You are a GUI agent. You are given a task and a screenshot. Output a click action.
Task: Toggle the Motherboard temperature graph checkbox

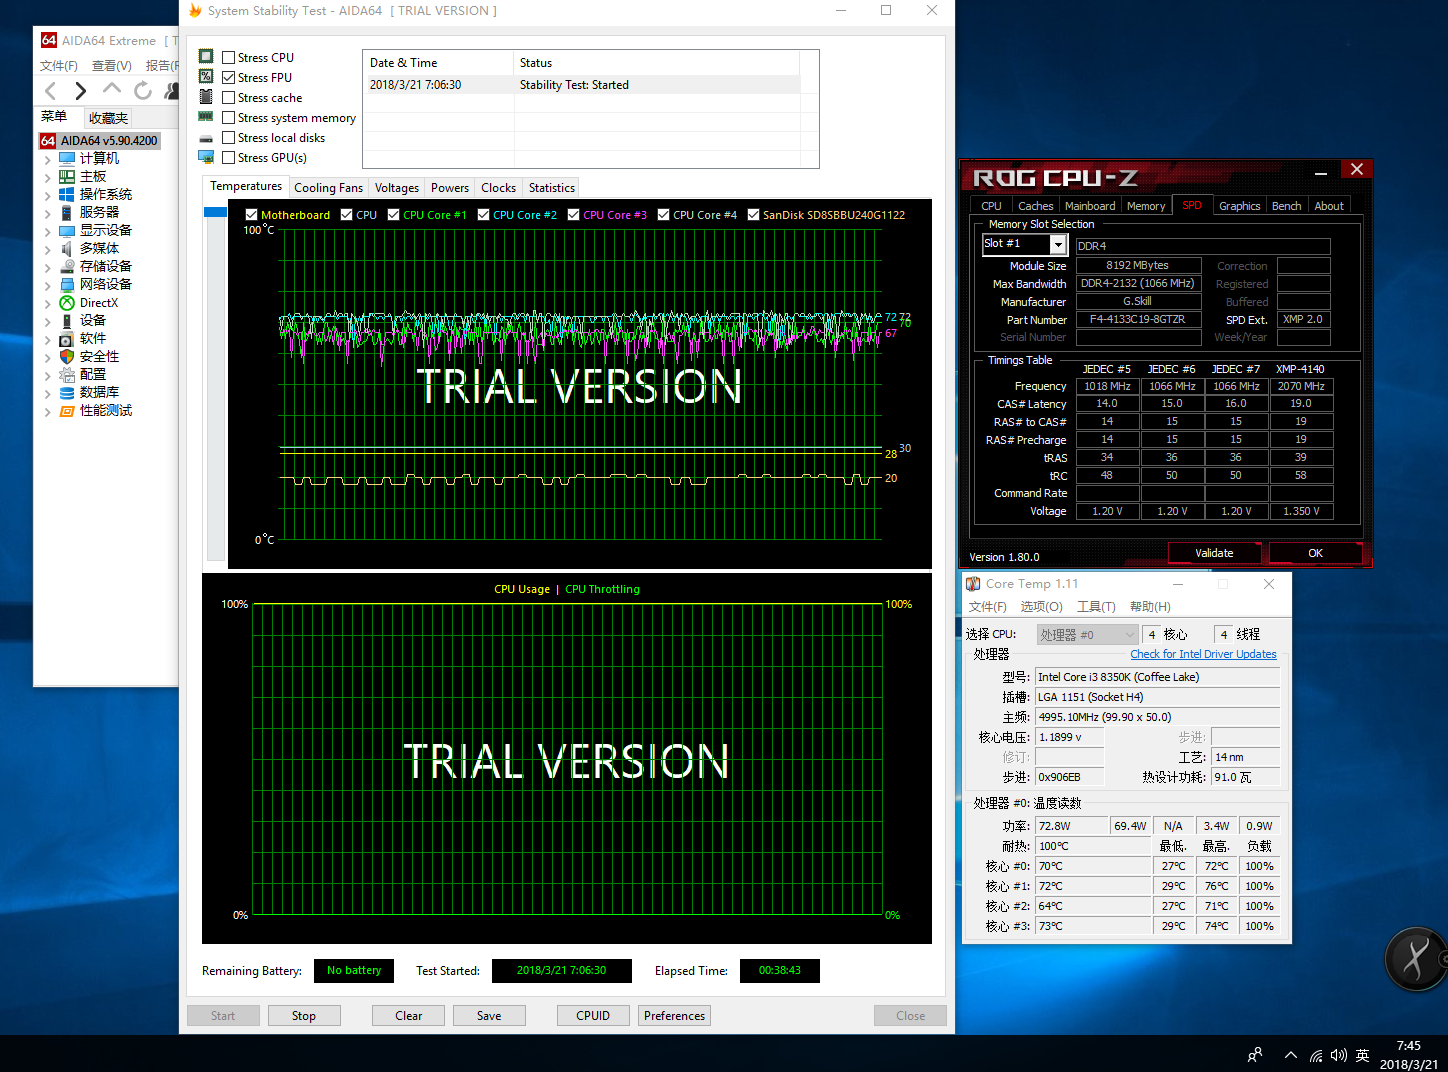252,215
